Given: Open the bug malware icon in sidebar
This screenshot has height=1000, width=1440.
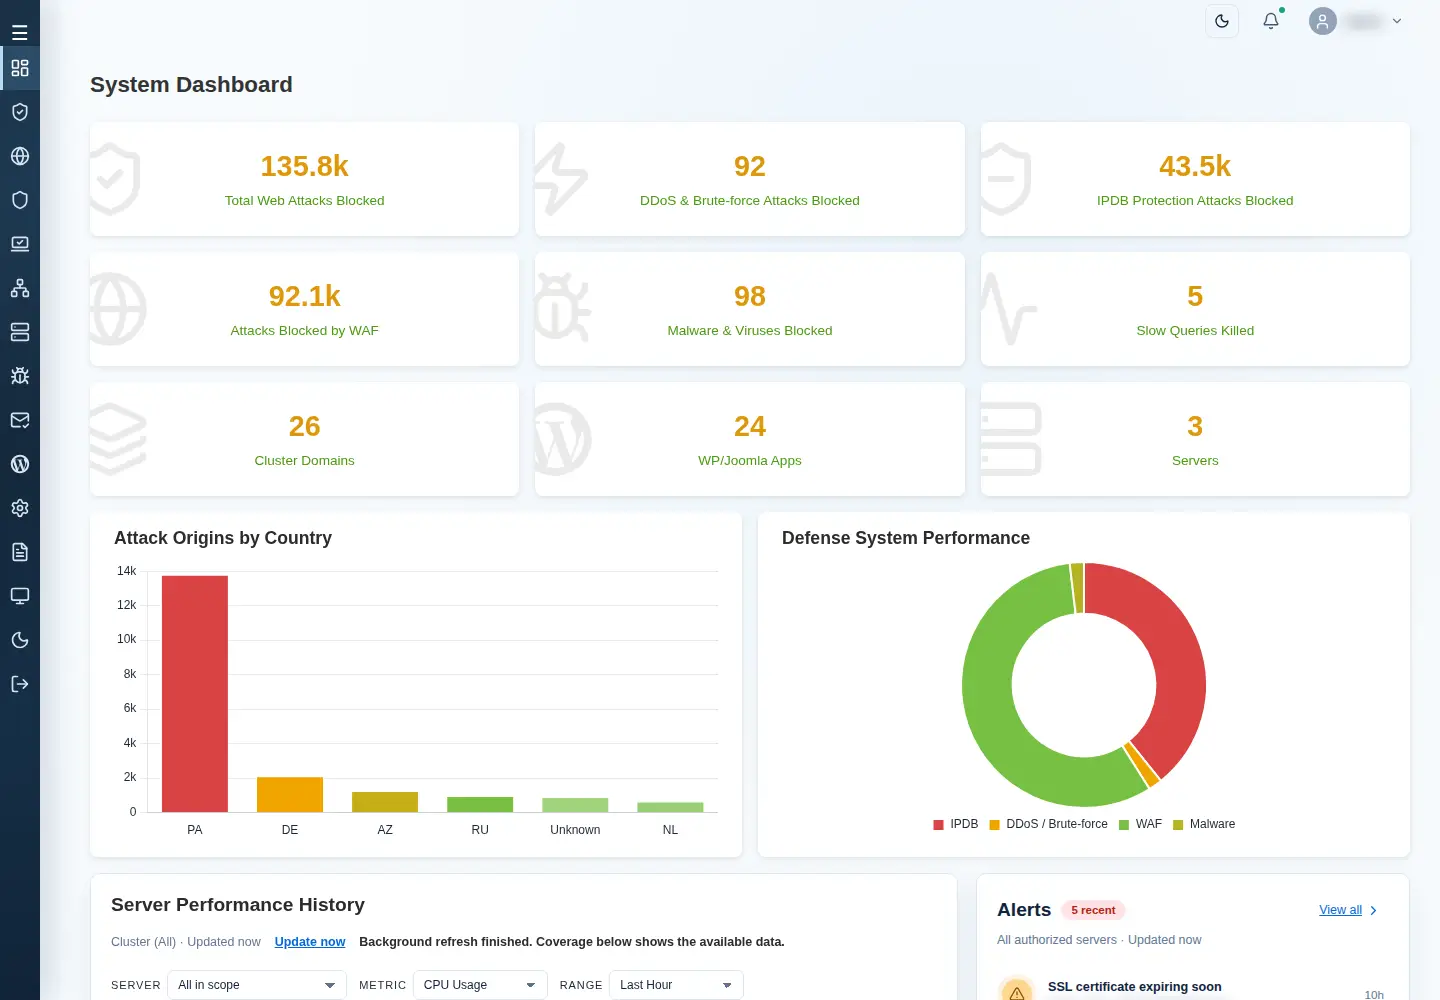Looking at the screenshot, I should [20, 376].
